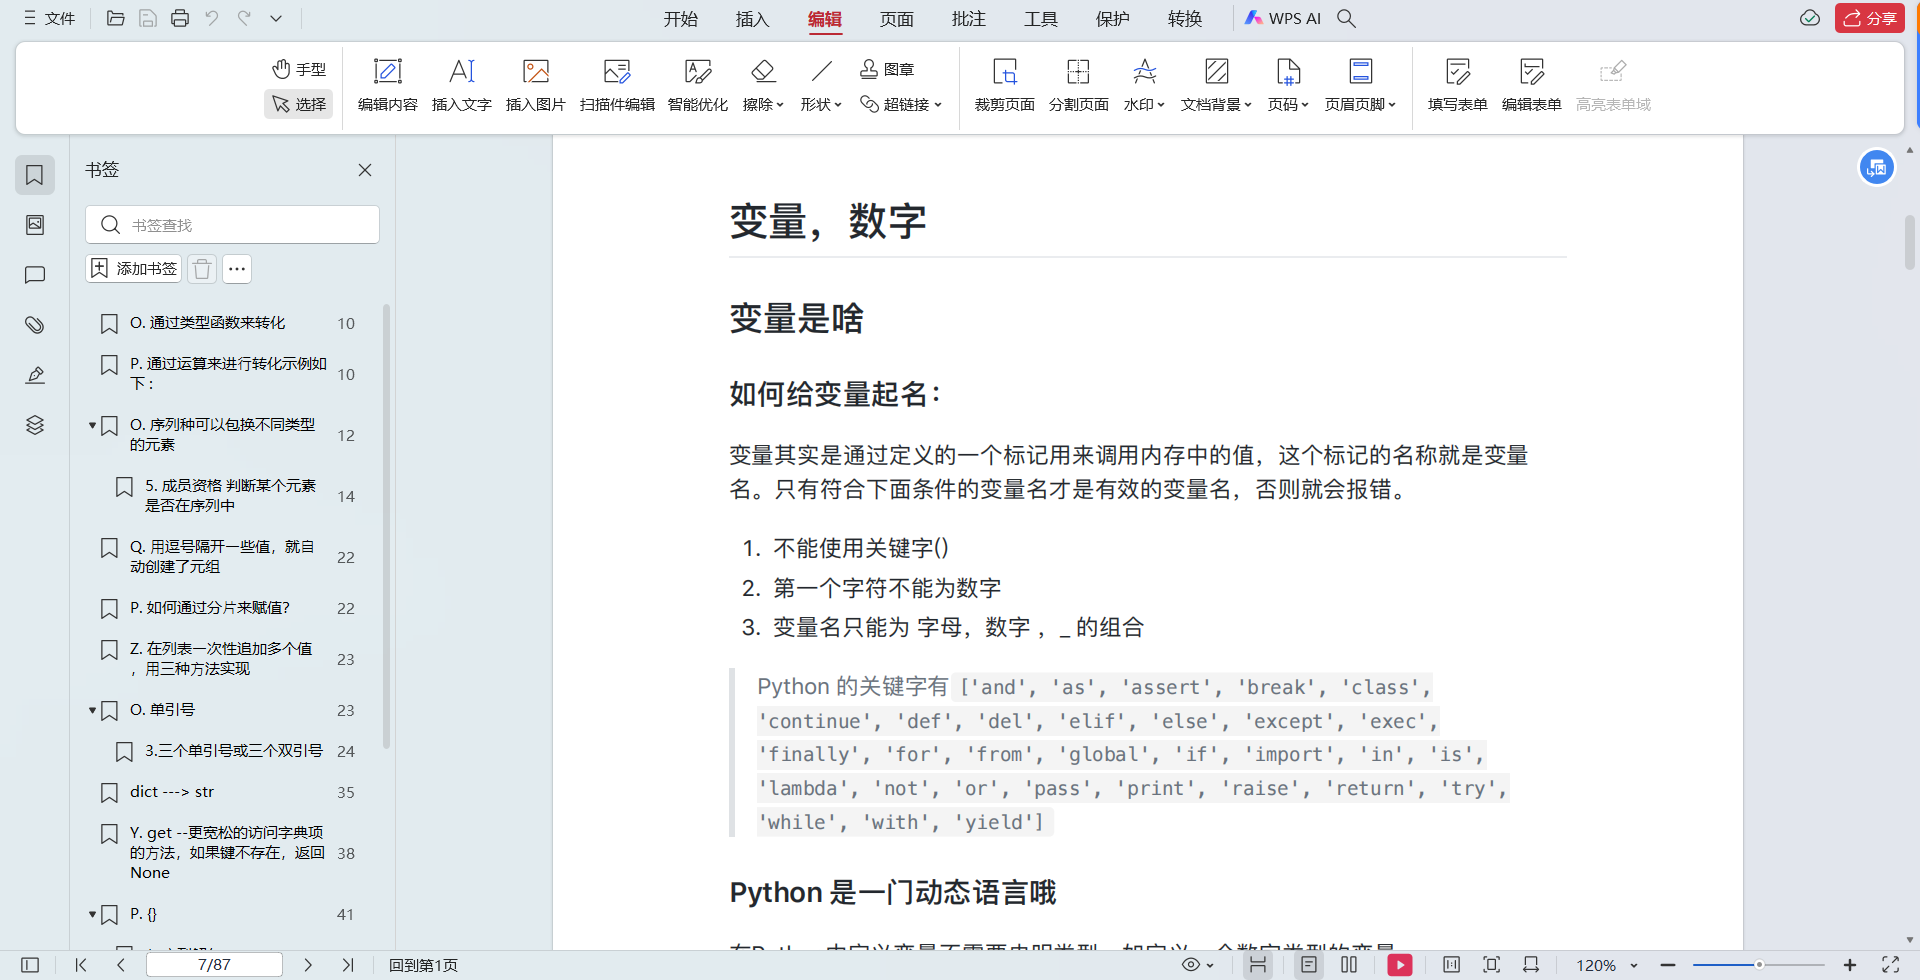This screenshot has height=980, width=1920.
Task: Pick the 图章 stamp tool
Action: point(887,69)
